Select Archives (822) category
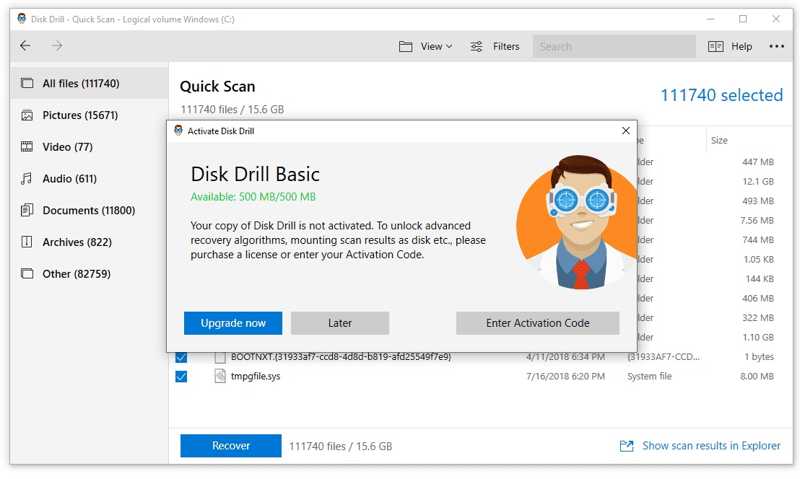Screen dimensions: 800x479 89,242
